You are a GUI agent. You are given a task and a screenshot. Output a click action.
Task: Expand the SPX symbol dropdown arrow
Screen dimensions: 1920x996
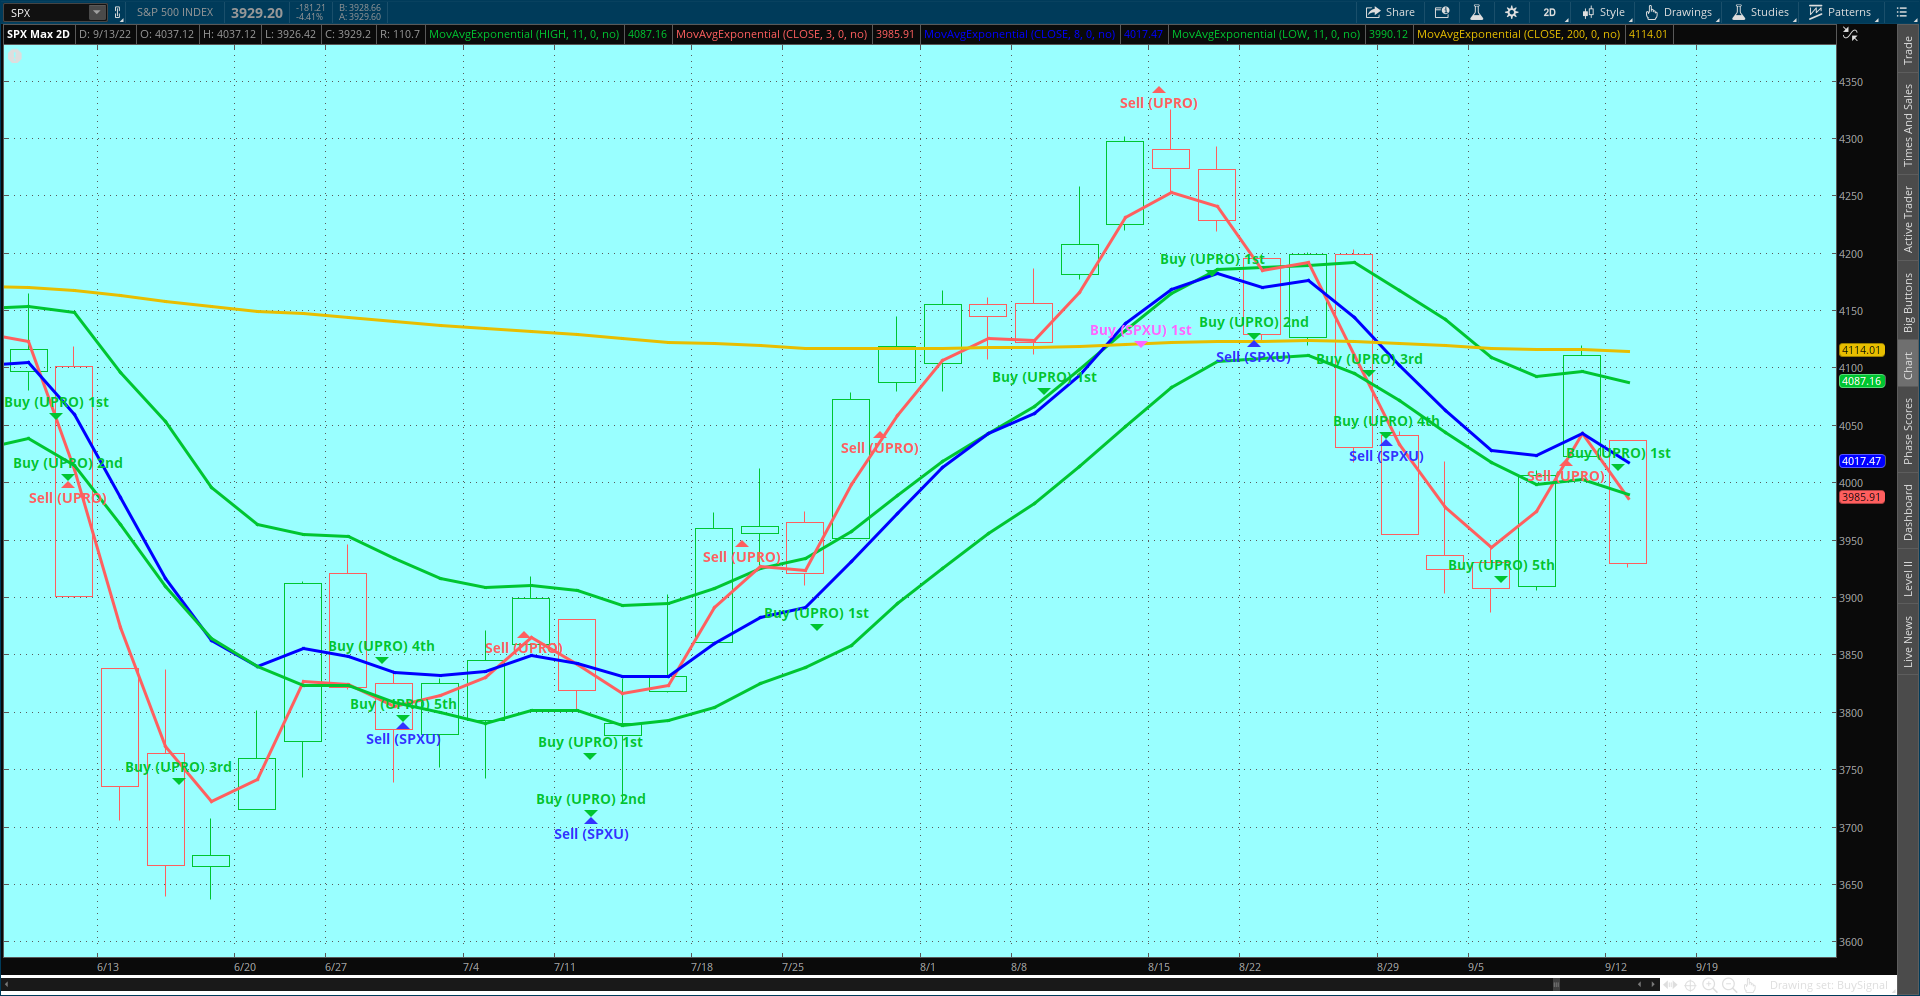pyautogui.click(x=97, y=12)
